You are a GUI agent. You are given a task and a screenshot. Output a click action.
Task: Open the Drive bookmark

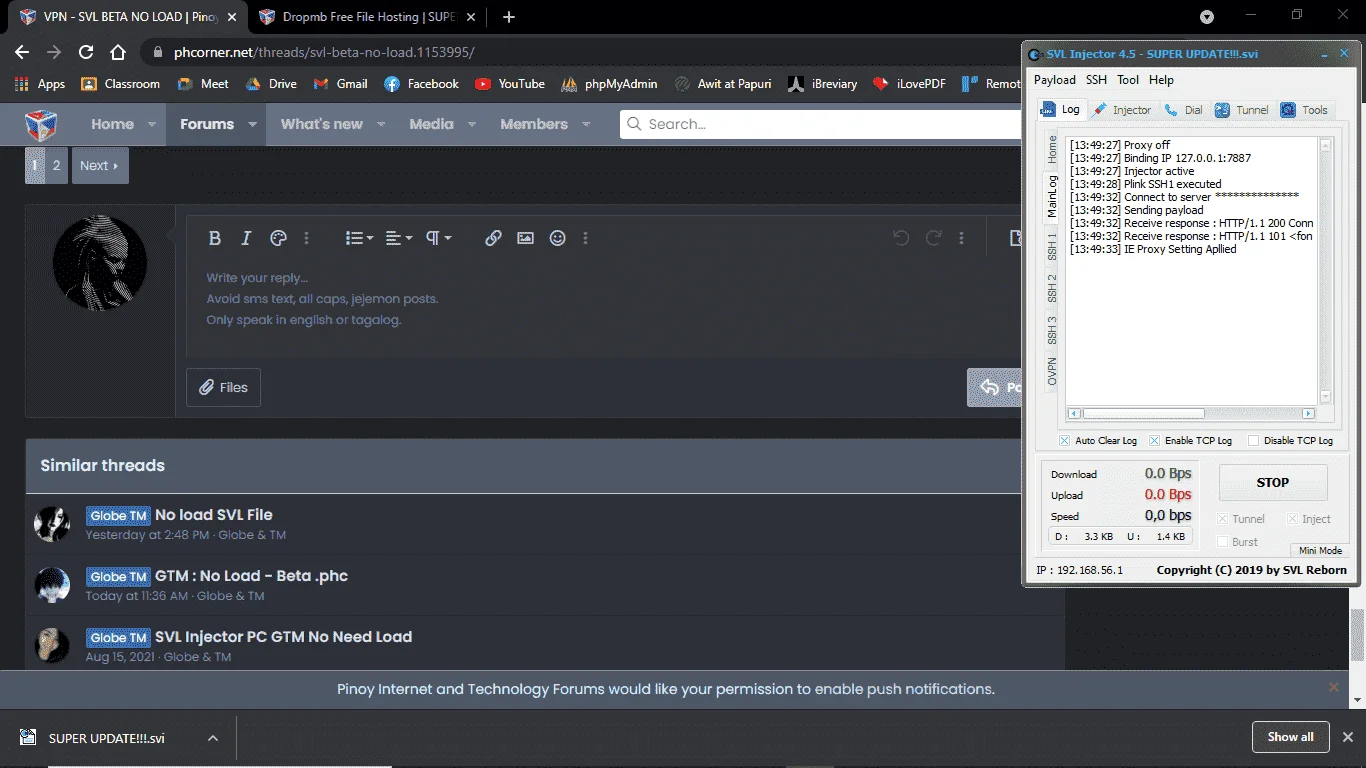[x=271, y=84]
